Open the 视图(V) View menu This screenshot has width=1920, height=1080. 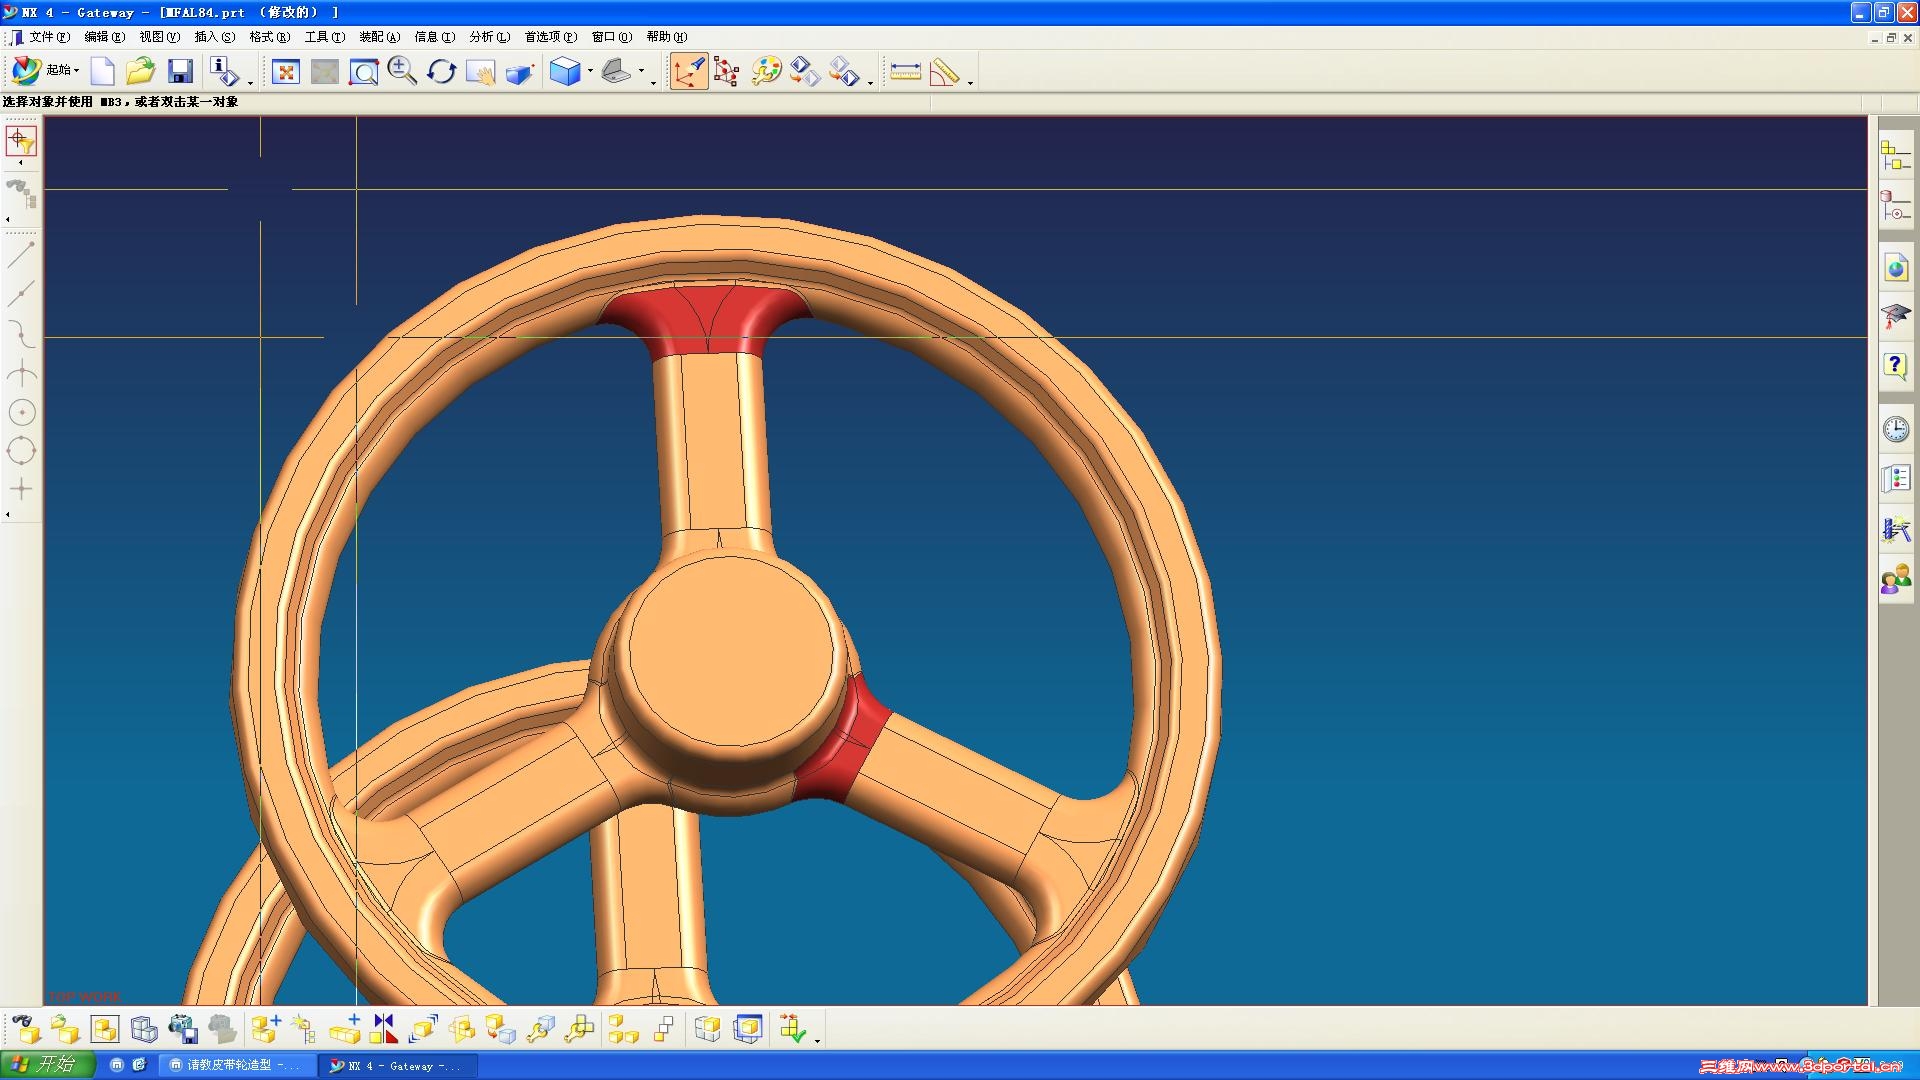pyautogui.click(x=160, y=37)
